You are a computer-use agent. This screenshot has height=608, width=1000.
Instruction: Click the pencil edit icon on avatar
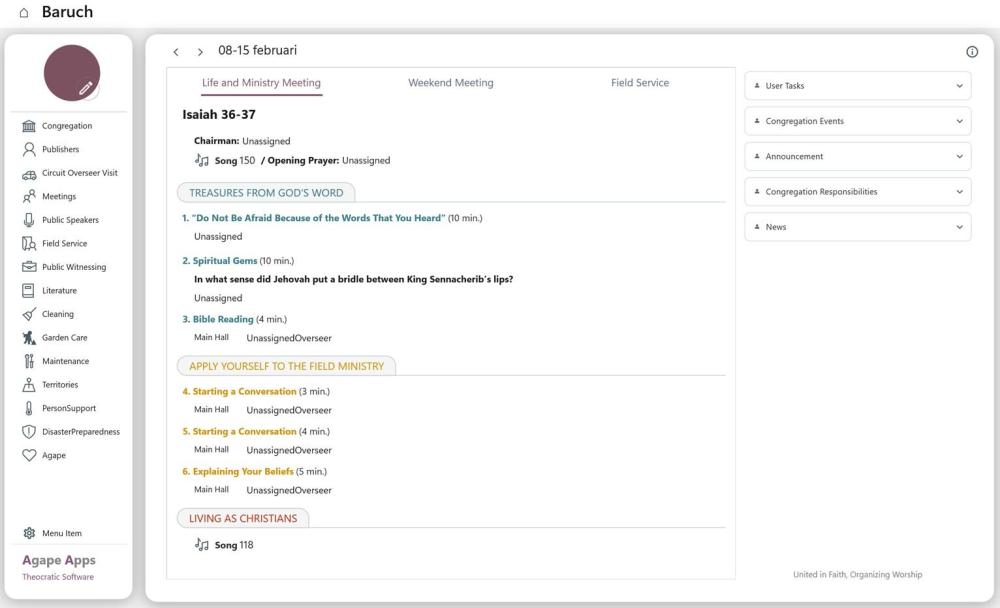87,88
